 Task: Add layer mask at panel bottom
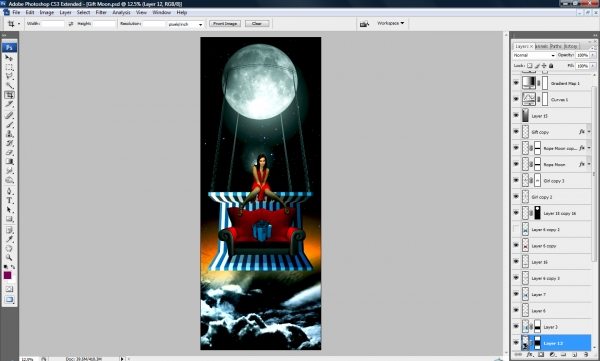click(541, 355)
